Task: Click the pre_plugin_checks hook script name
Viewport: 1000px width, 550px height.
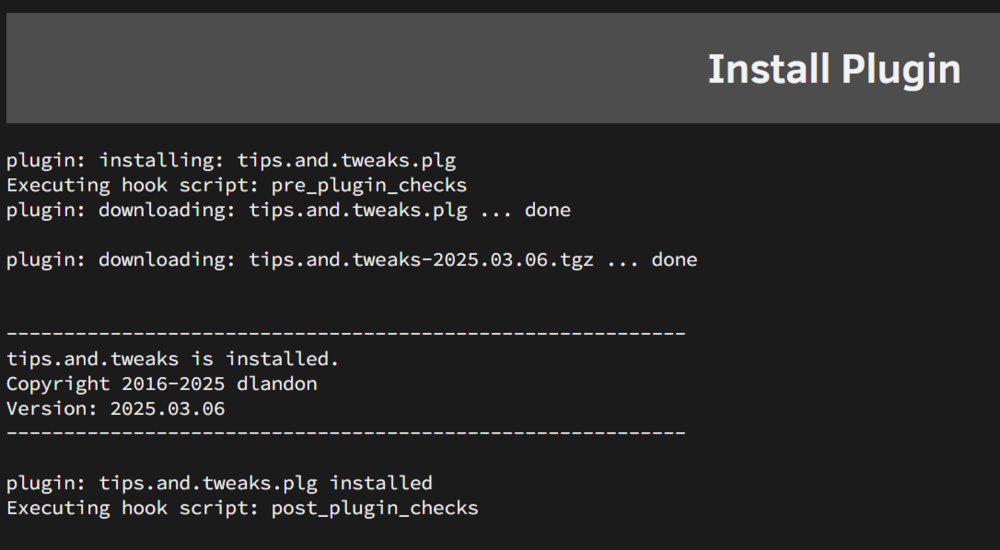Action: 369,186
